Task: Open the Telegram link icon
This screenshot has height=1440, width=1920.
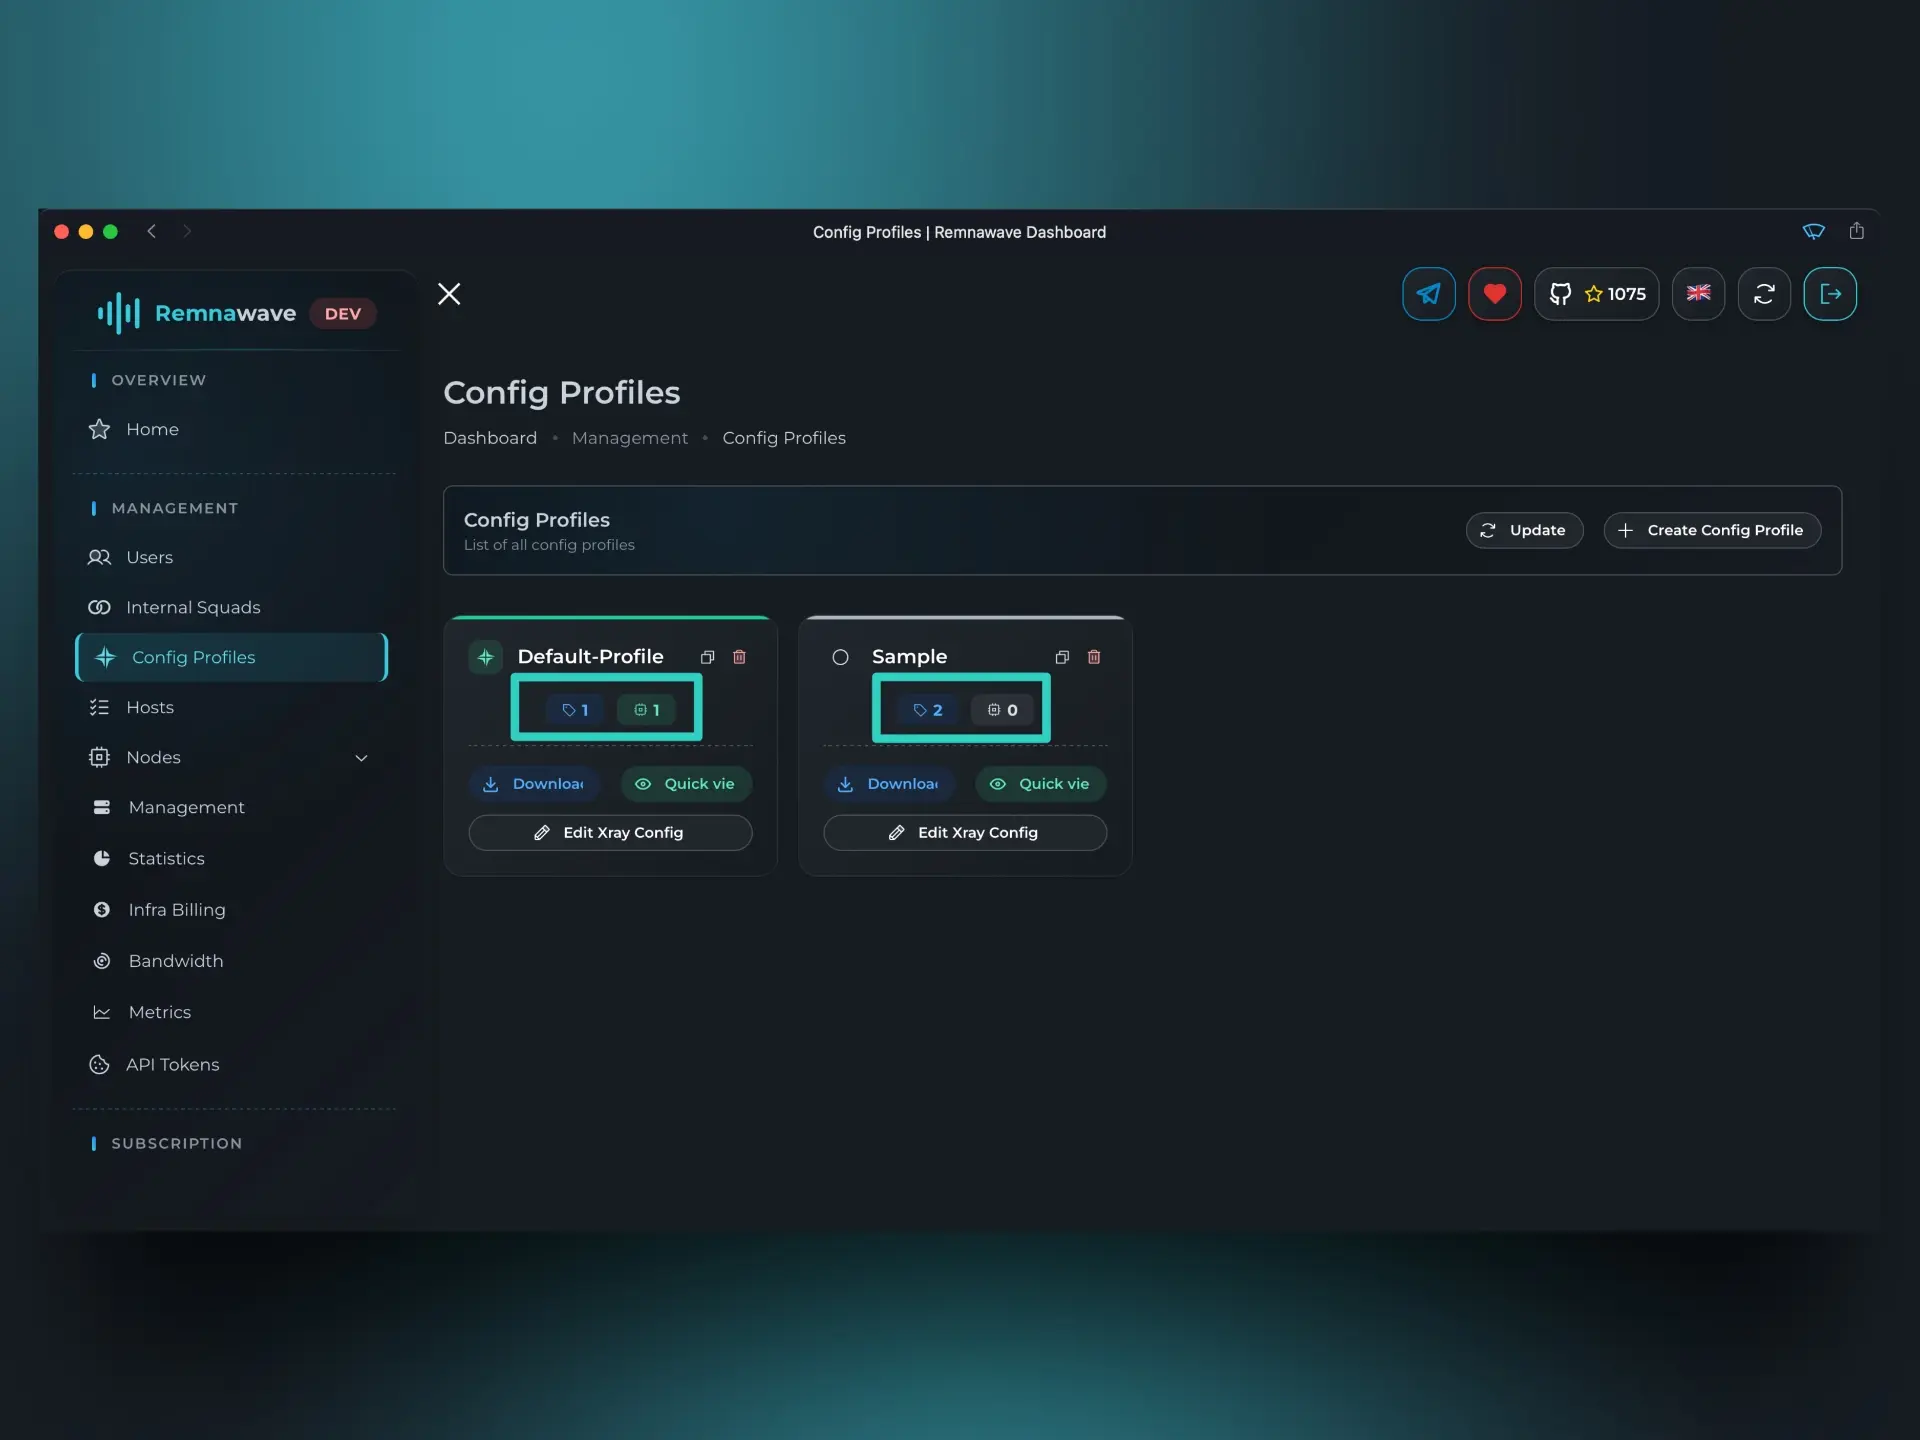Action: coord(1428,294)
